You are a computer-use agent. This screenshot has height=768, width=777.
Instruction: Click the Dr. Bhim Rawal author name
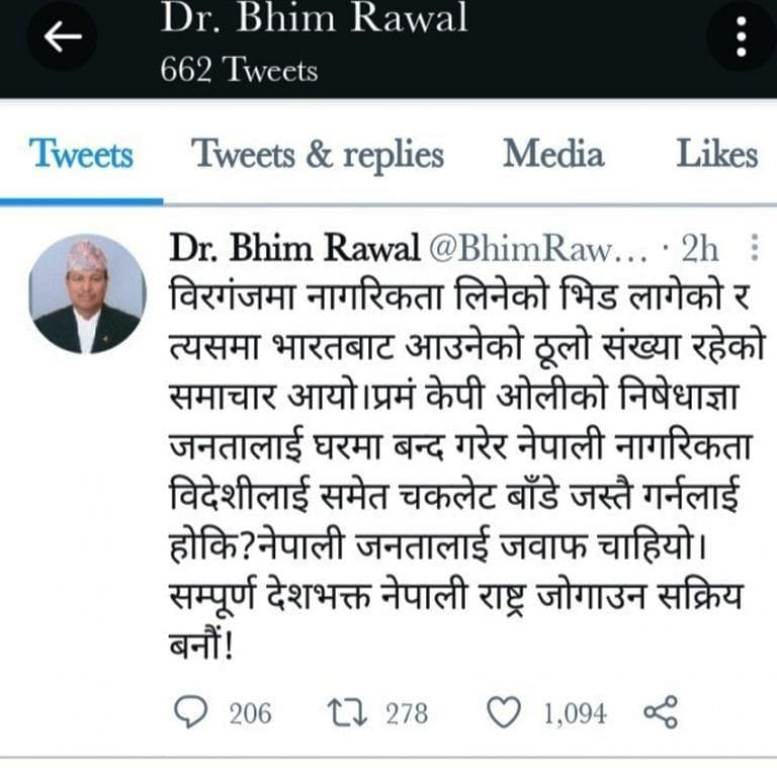295,247
